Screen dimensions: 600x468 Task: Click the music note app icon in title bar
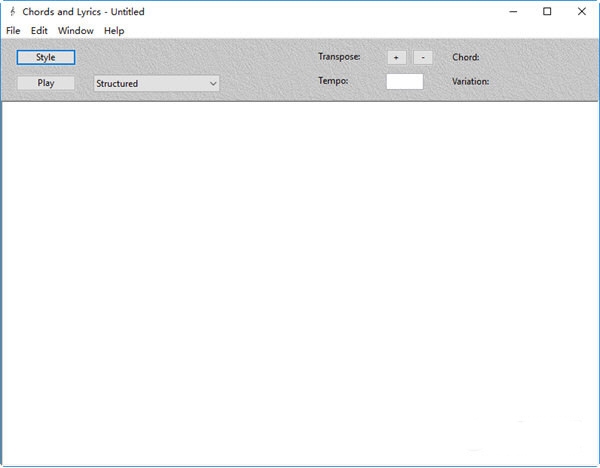click(11, 12)
